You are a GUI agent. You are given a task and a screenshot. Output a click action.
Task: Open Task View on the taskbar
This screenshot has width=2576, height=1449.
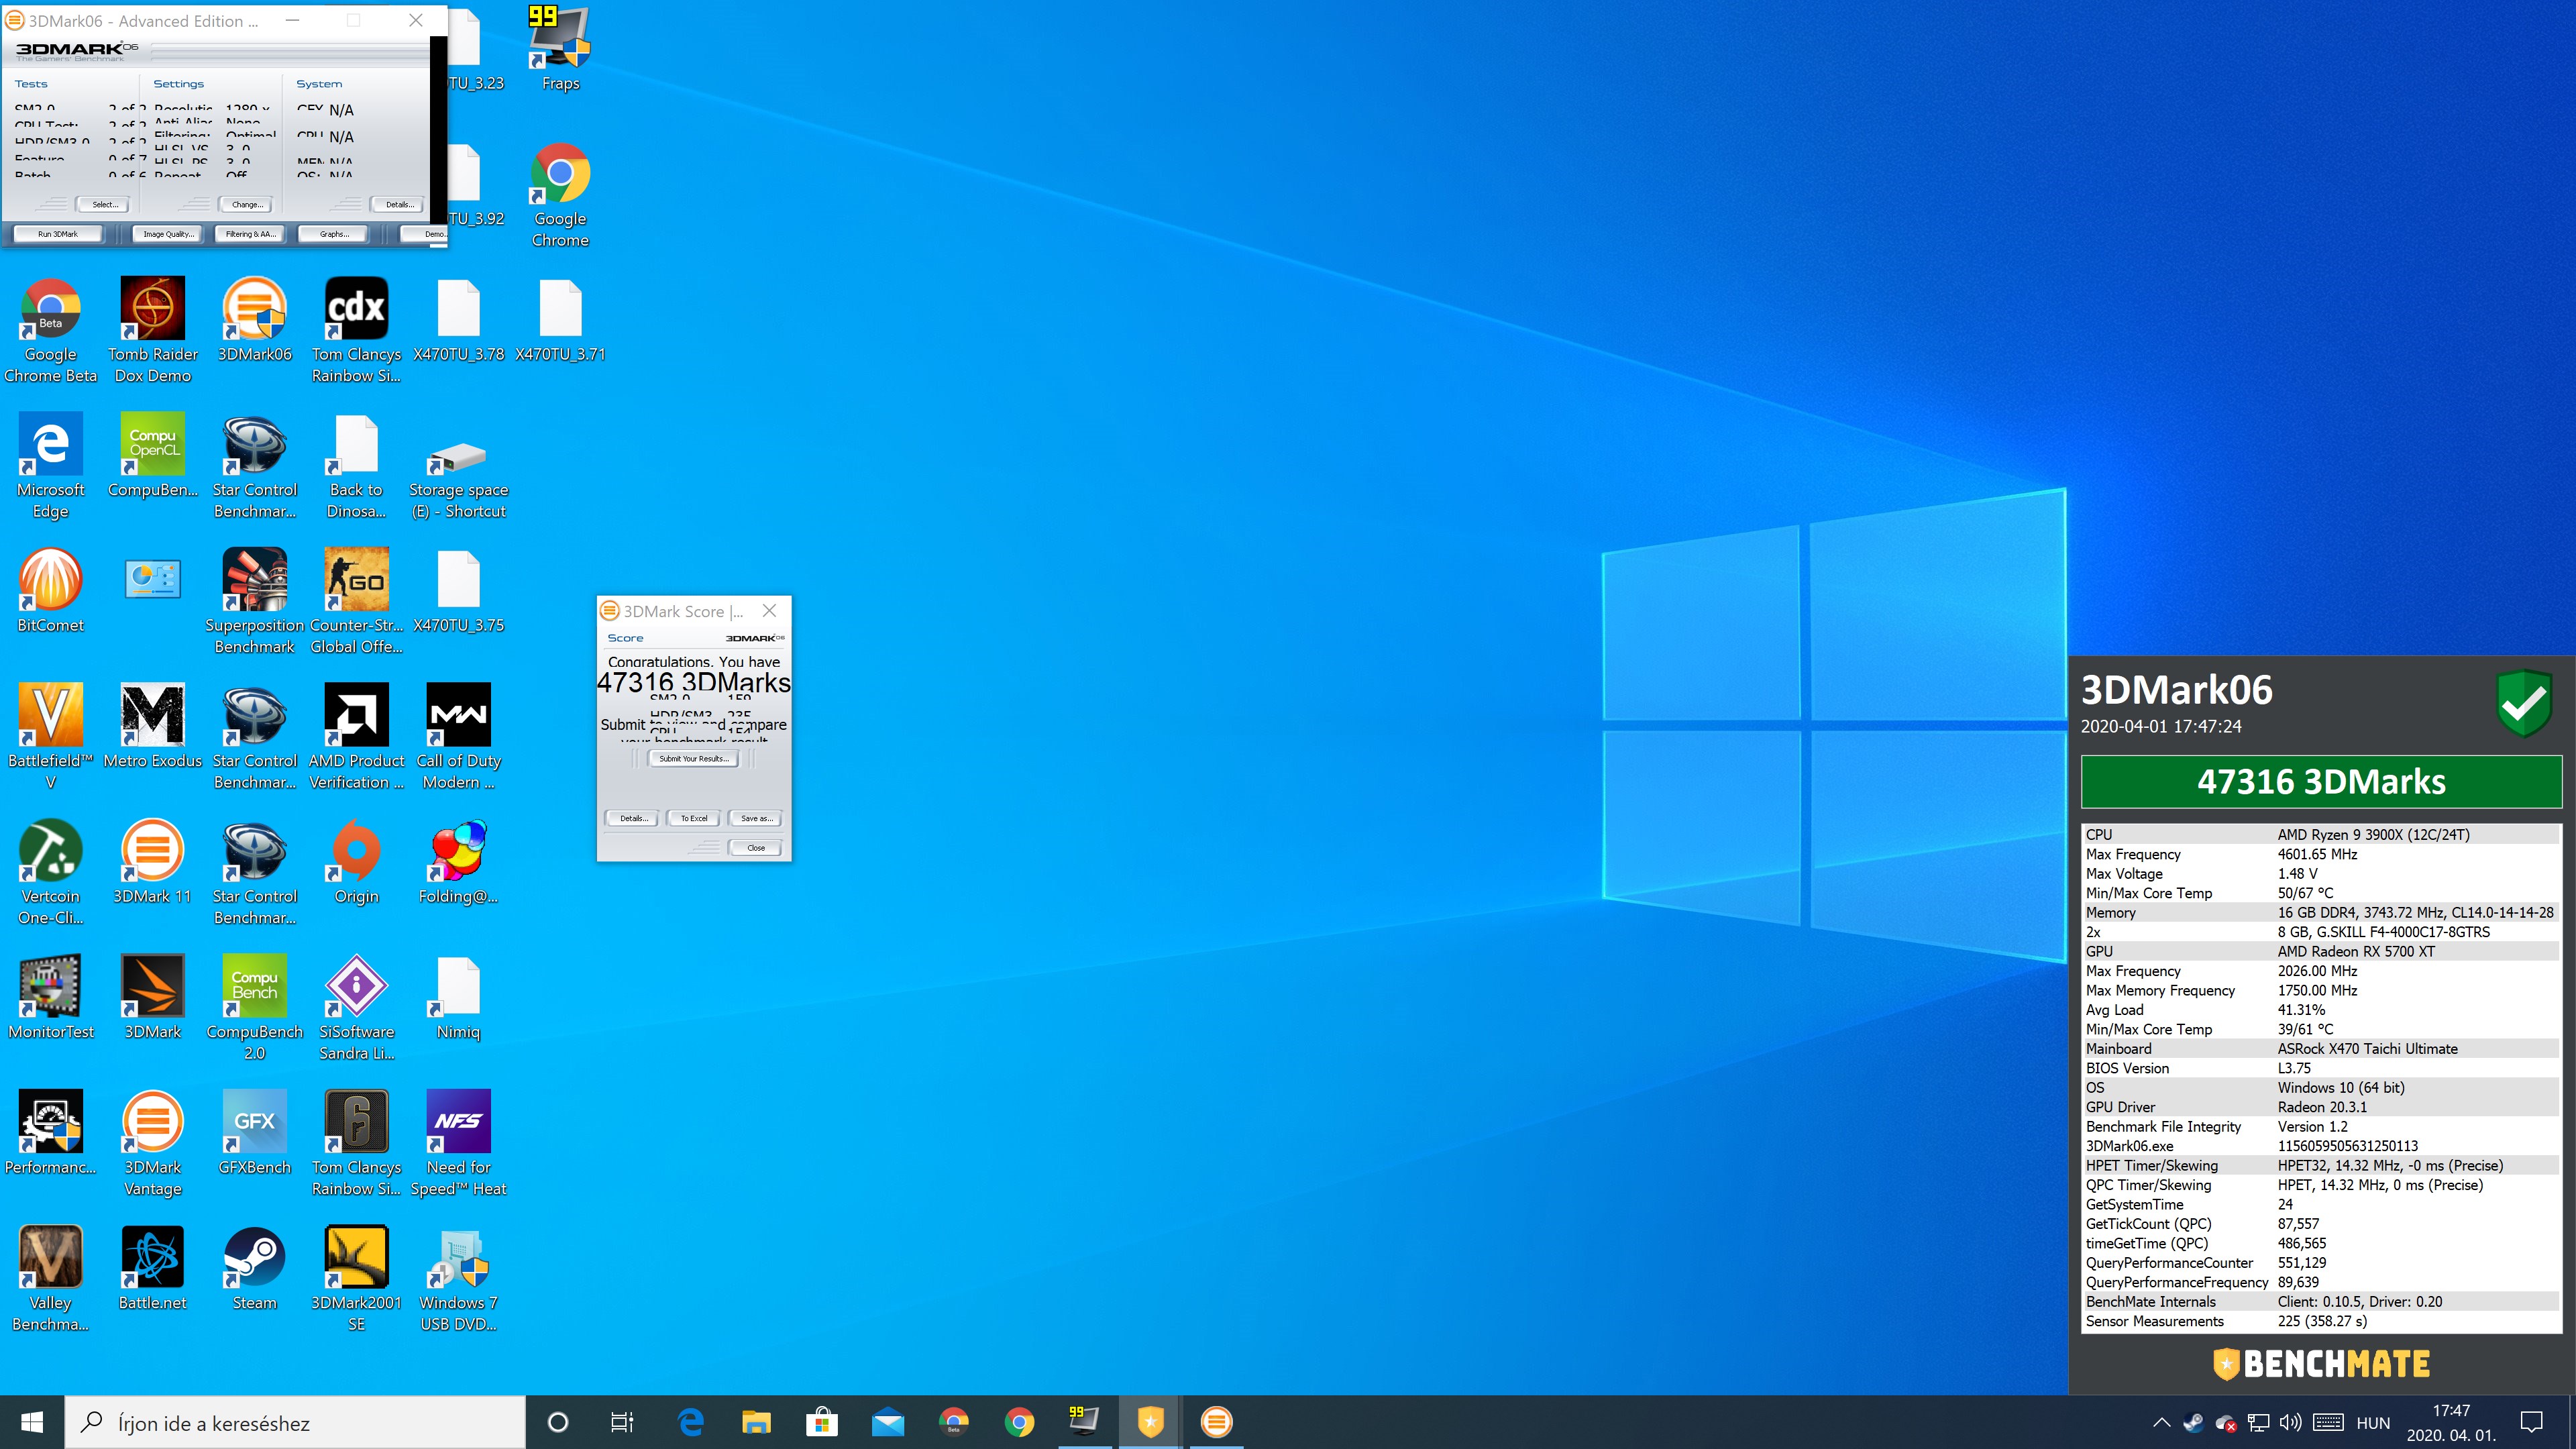click(622, 1422)
